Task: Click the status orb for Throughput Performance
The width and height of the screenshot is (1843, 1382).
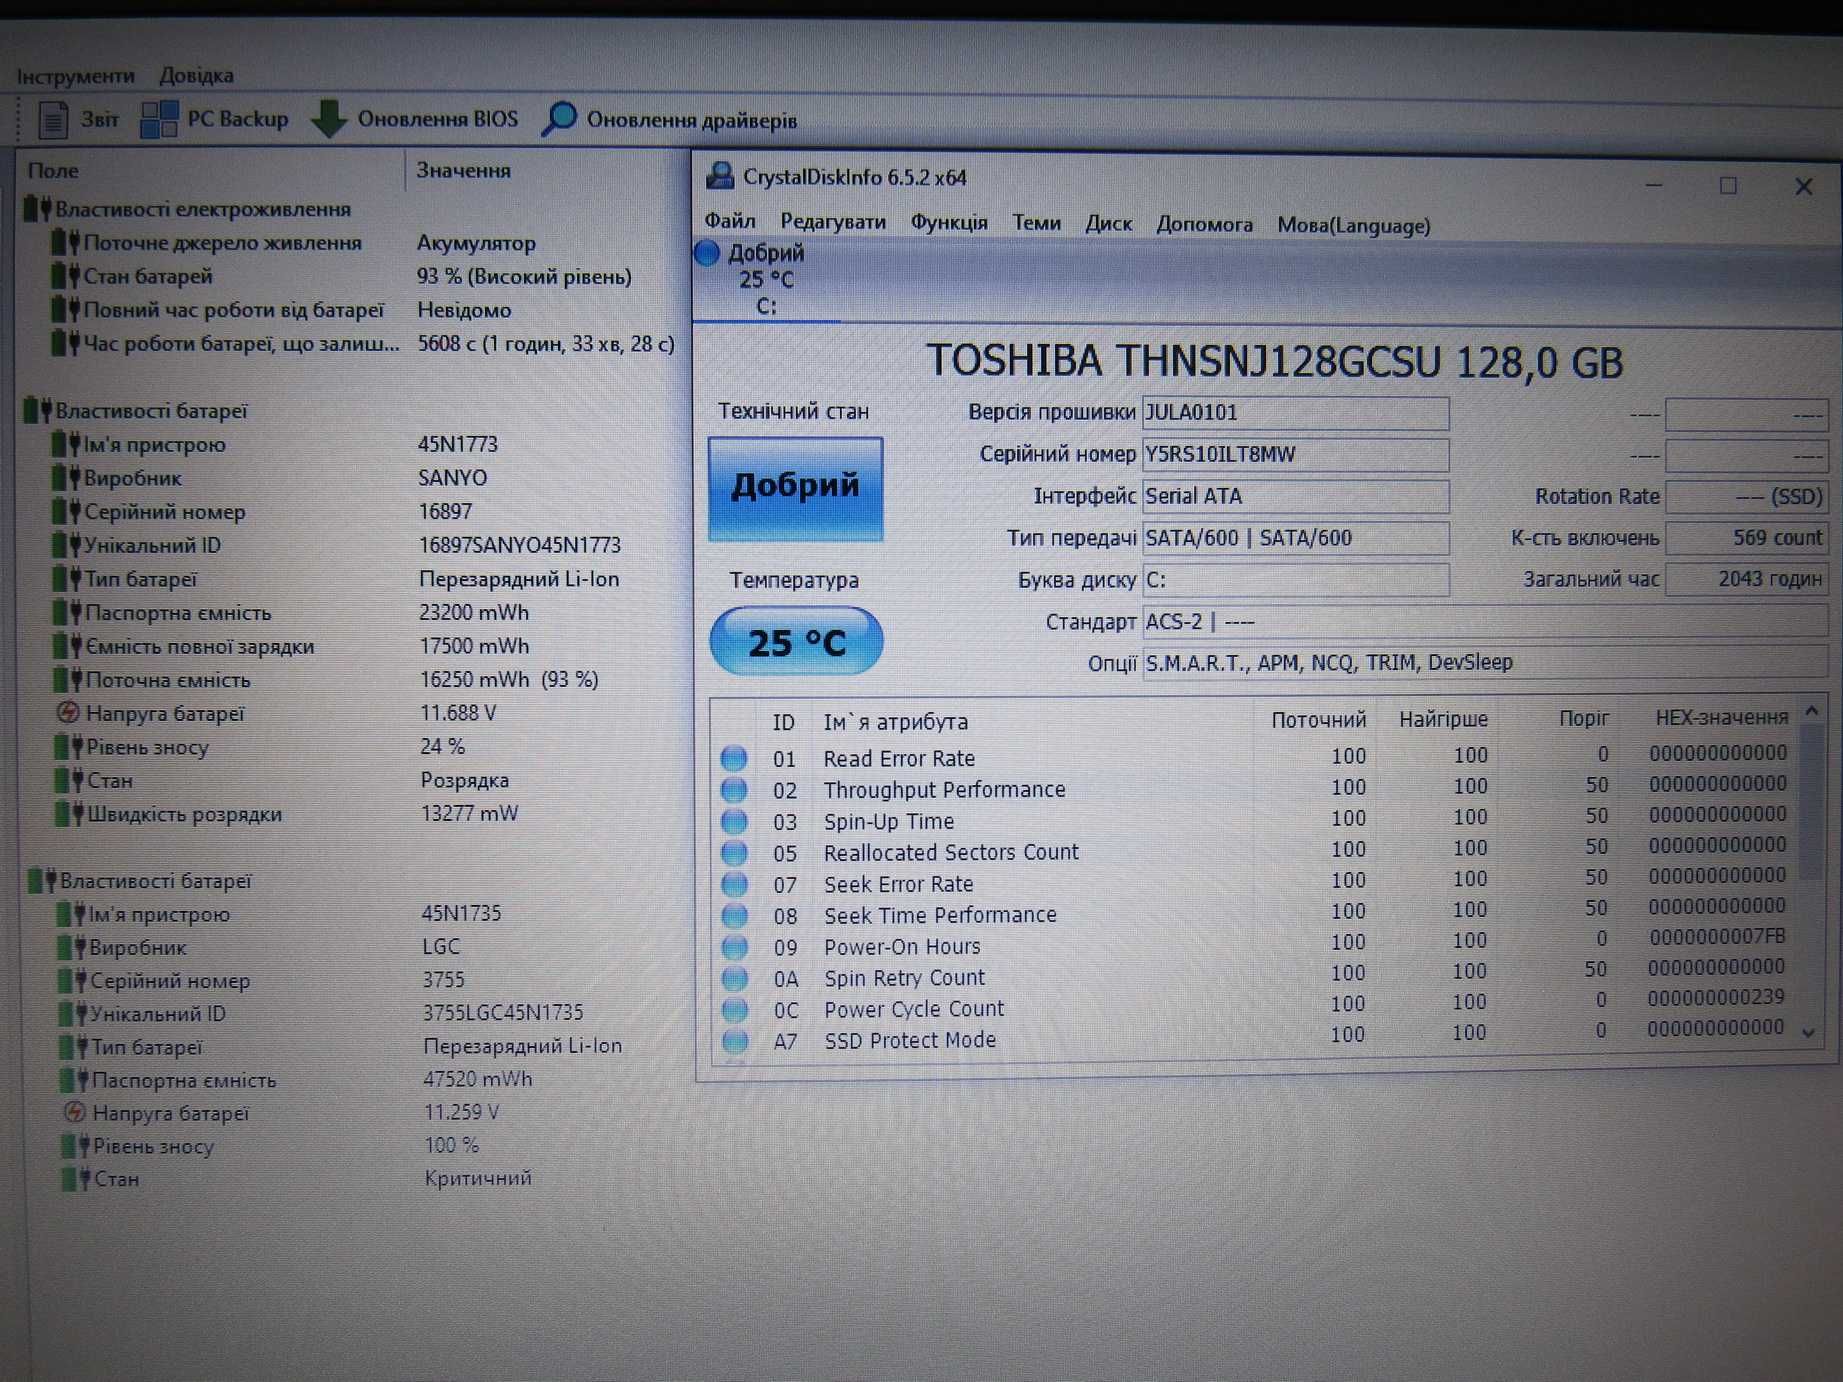Action: (734, 790)
